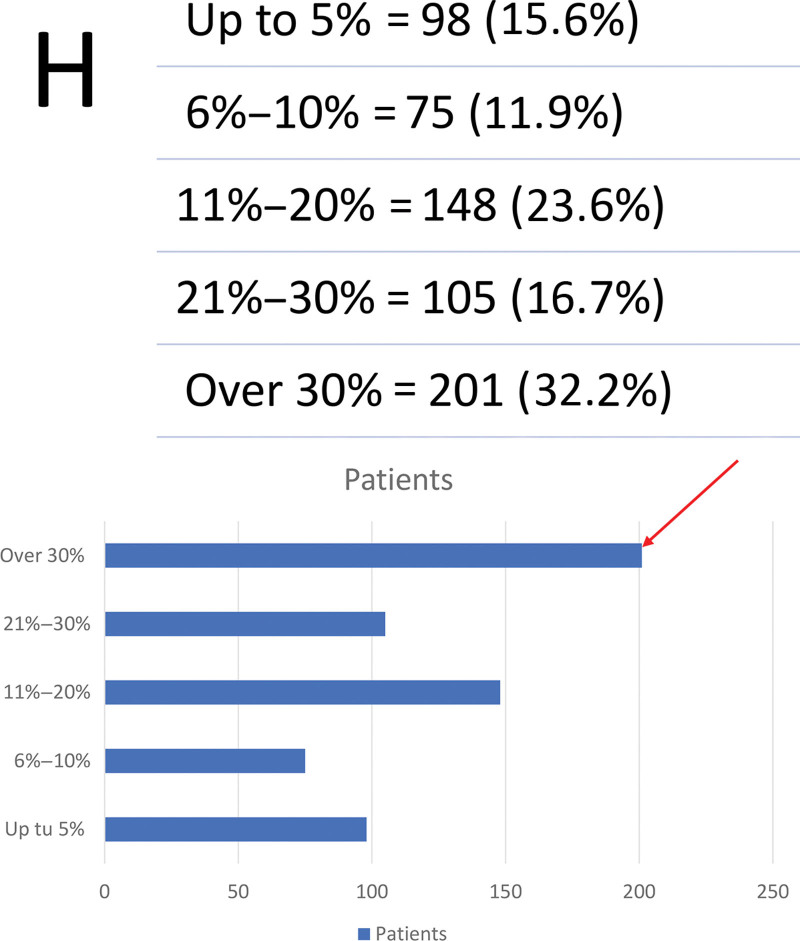Click the large letter H label
Screen dimensions: 800x941
[x=65, y=70]
